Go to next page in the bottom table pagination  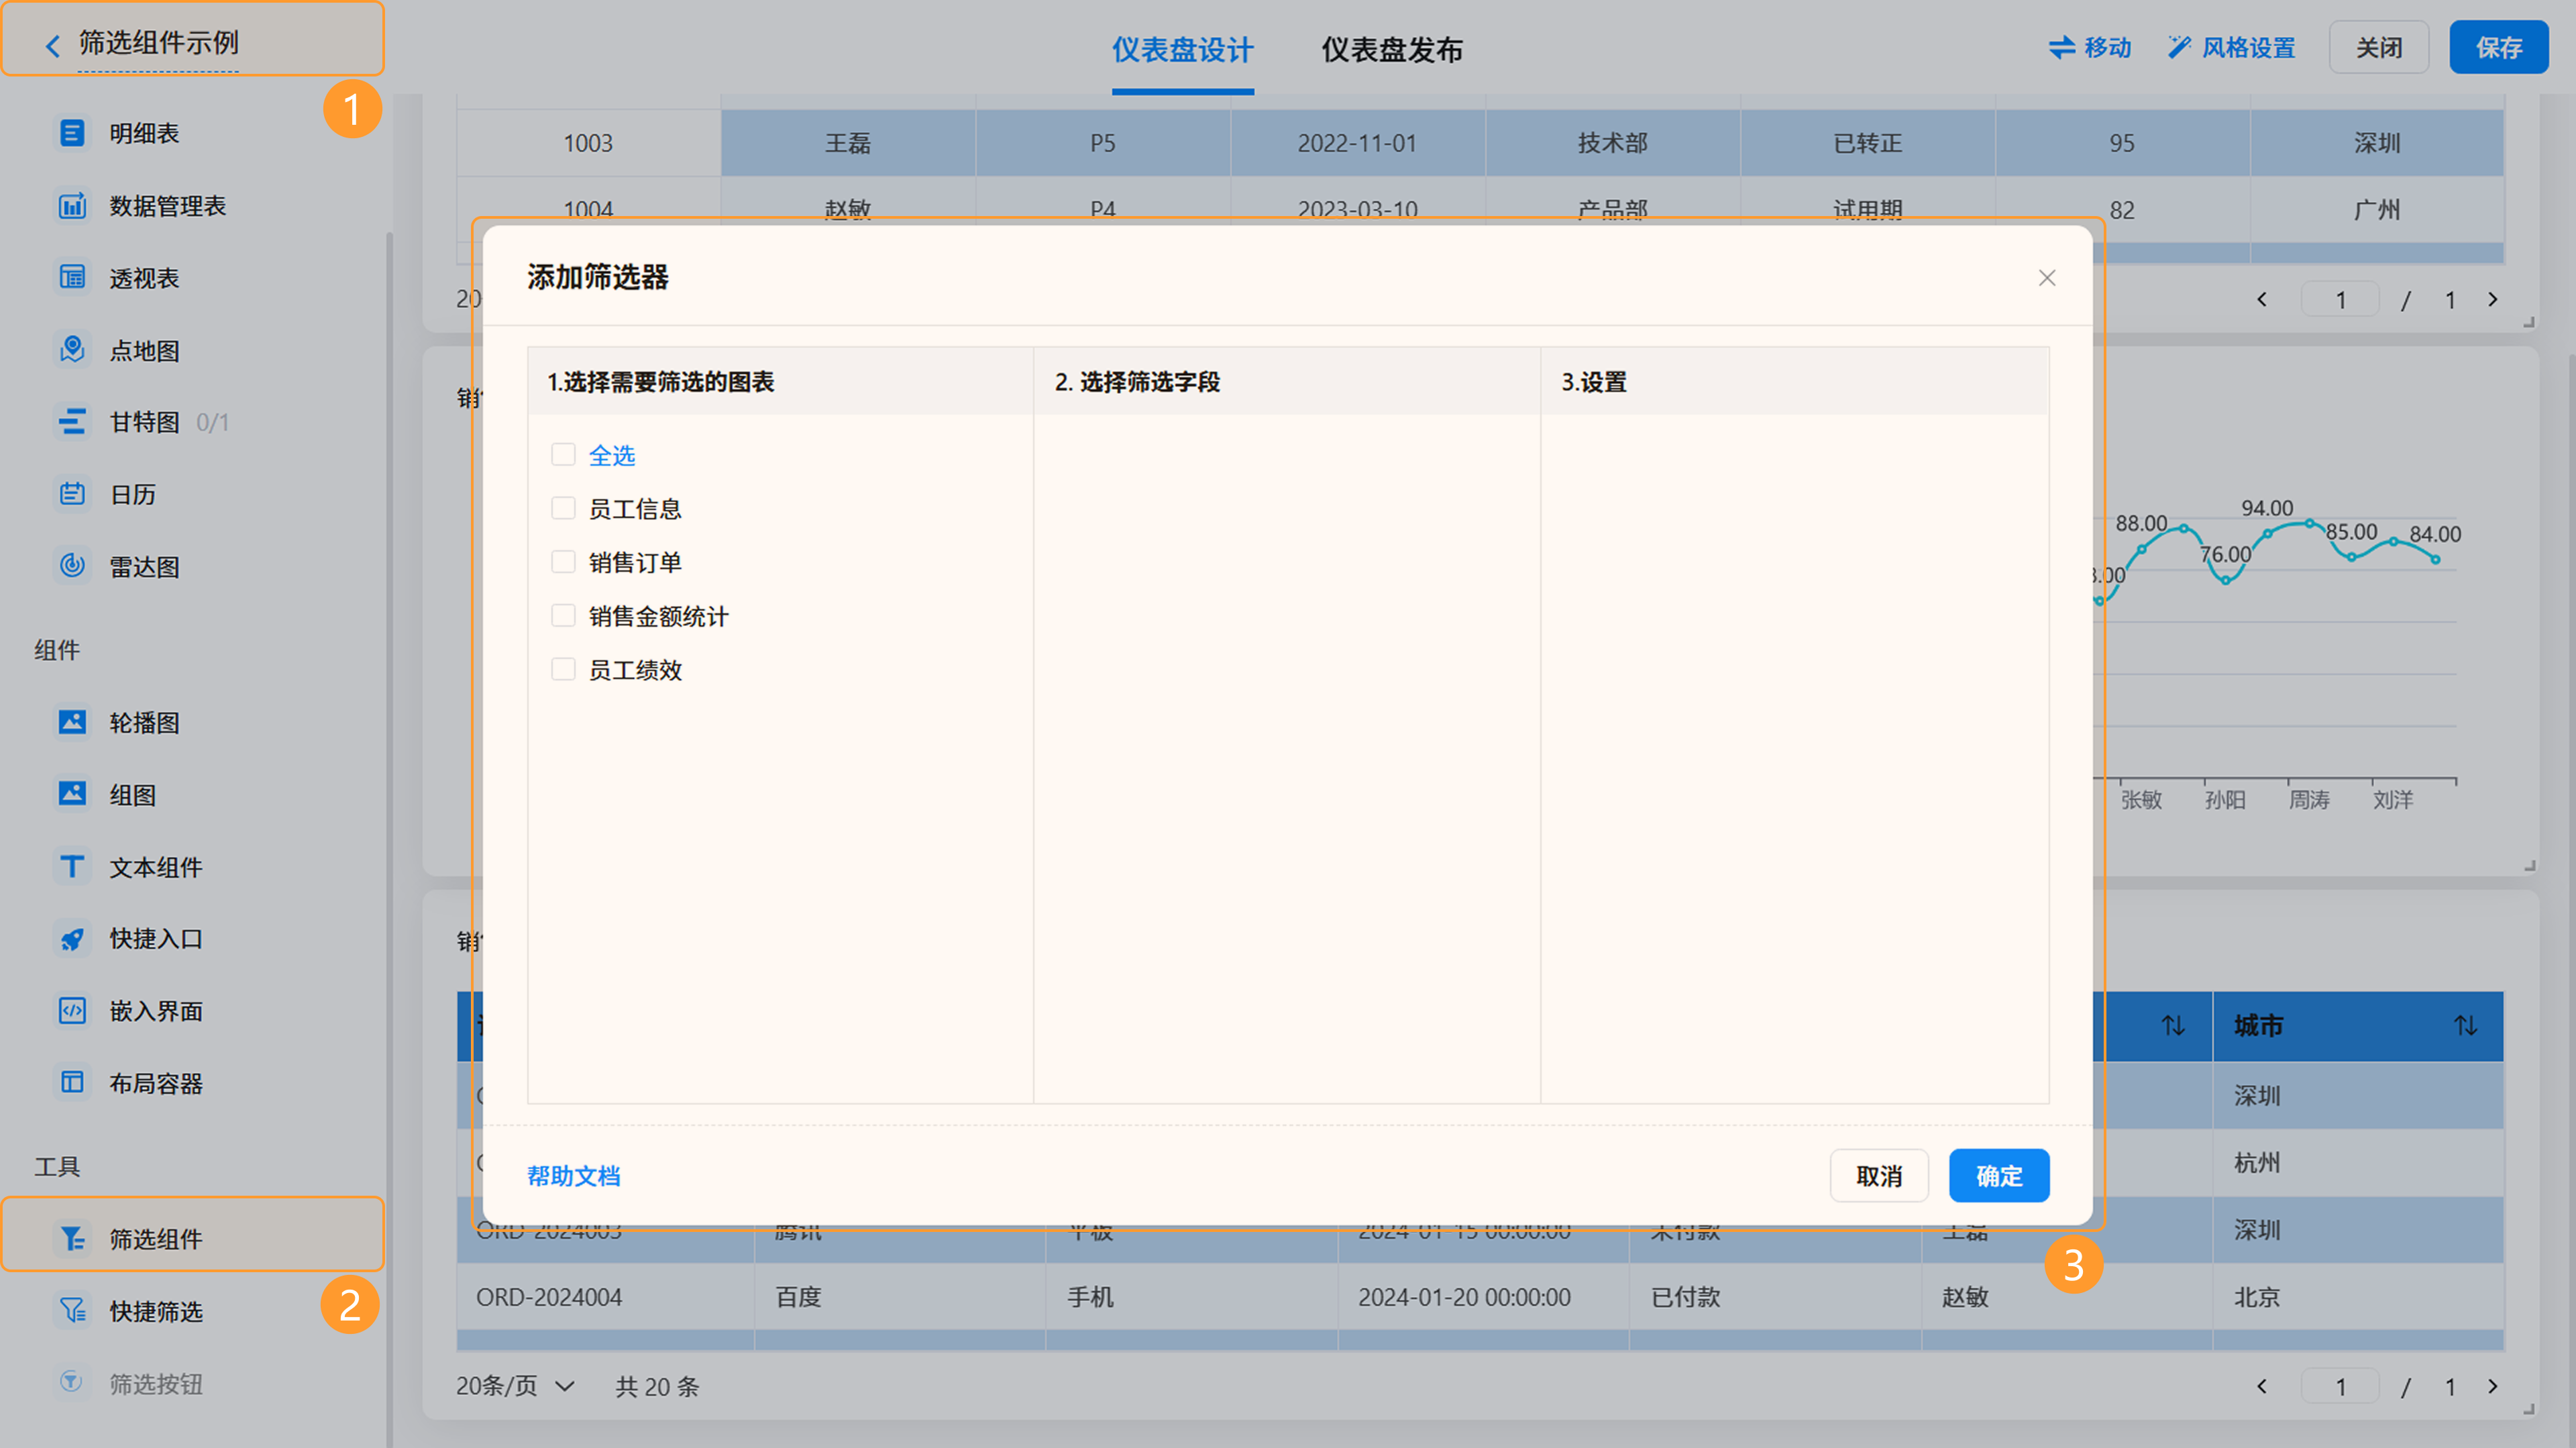click(x=2493, y=1387)
